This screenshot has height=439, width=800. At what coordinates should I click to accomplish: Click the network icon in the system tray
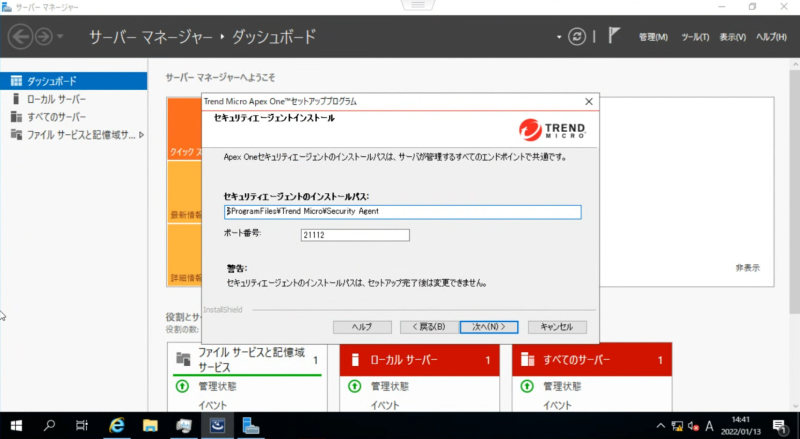[x=677, y=426]
